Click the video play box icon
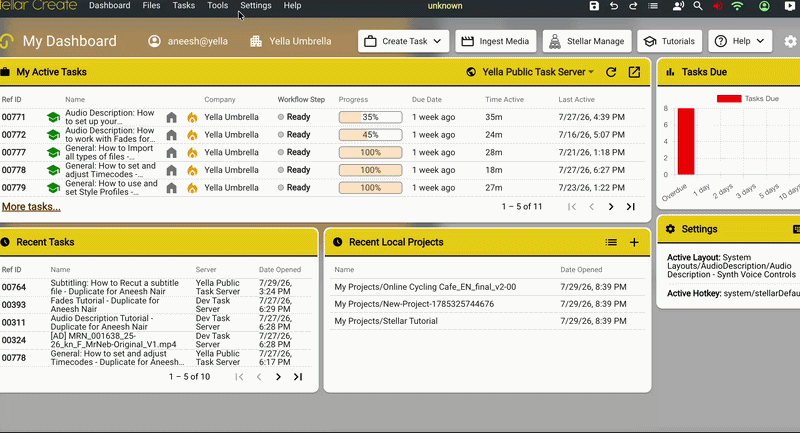 tap(789, 6)
